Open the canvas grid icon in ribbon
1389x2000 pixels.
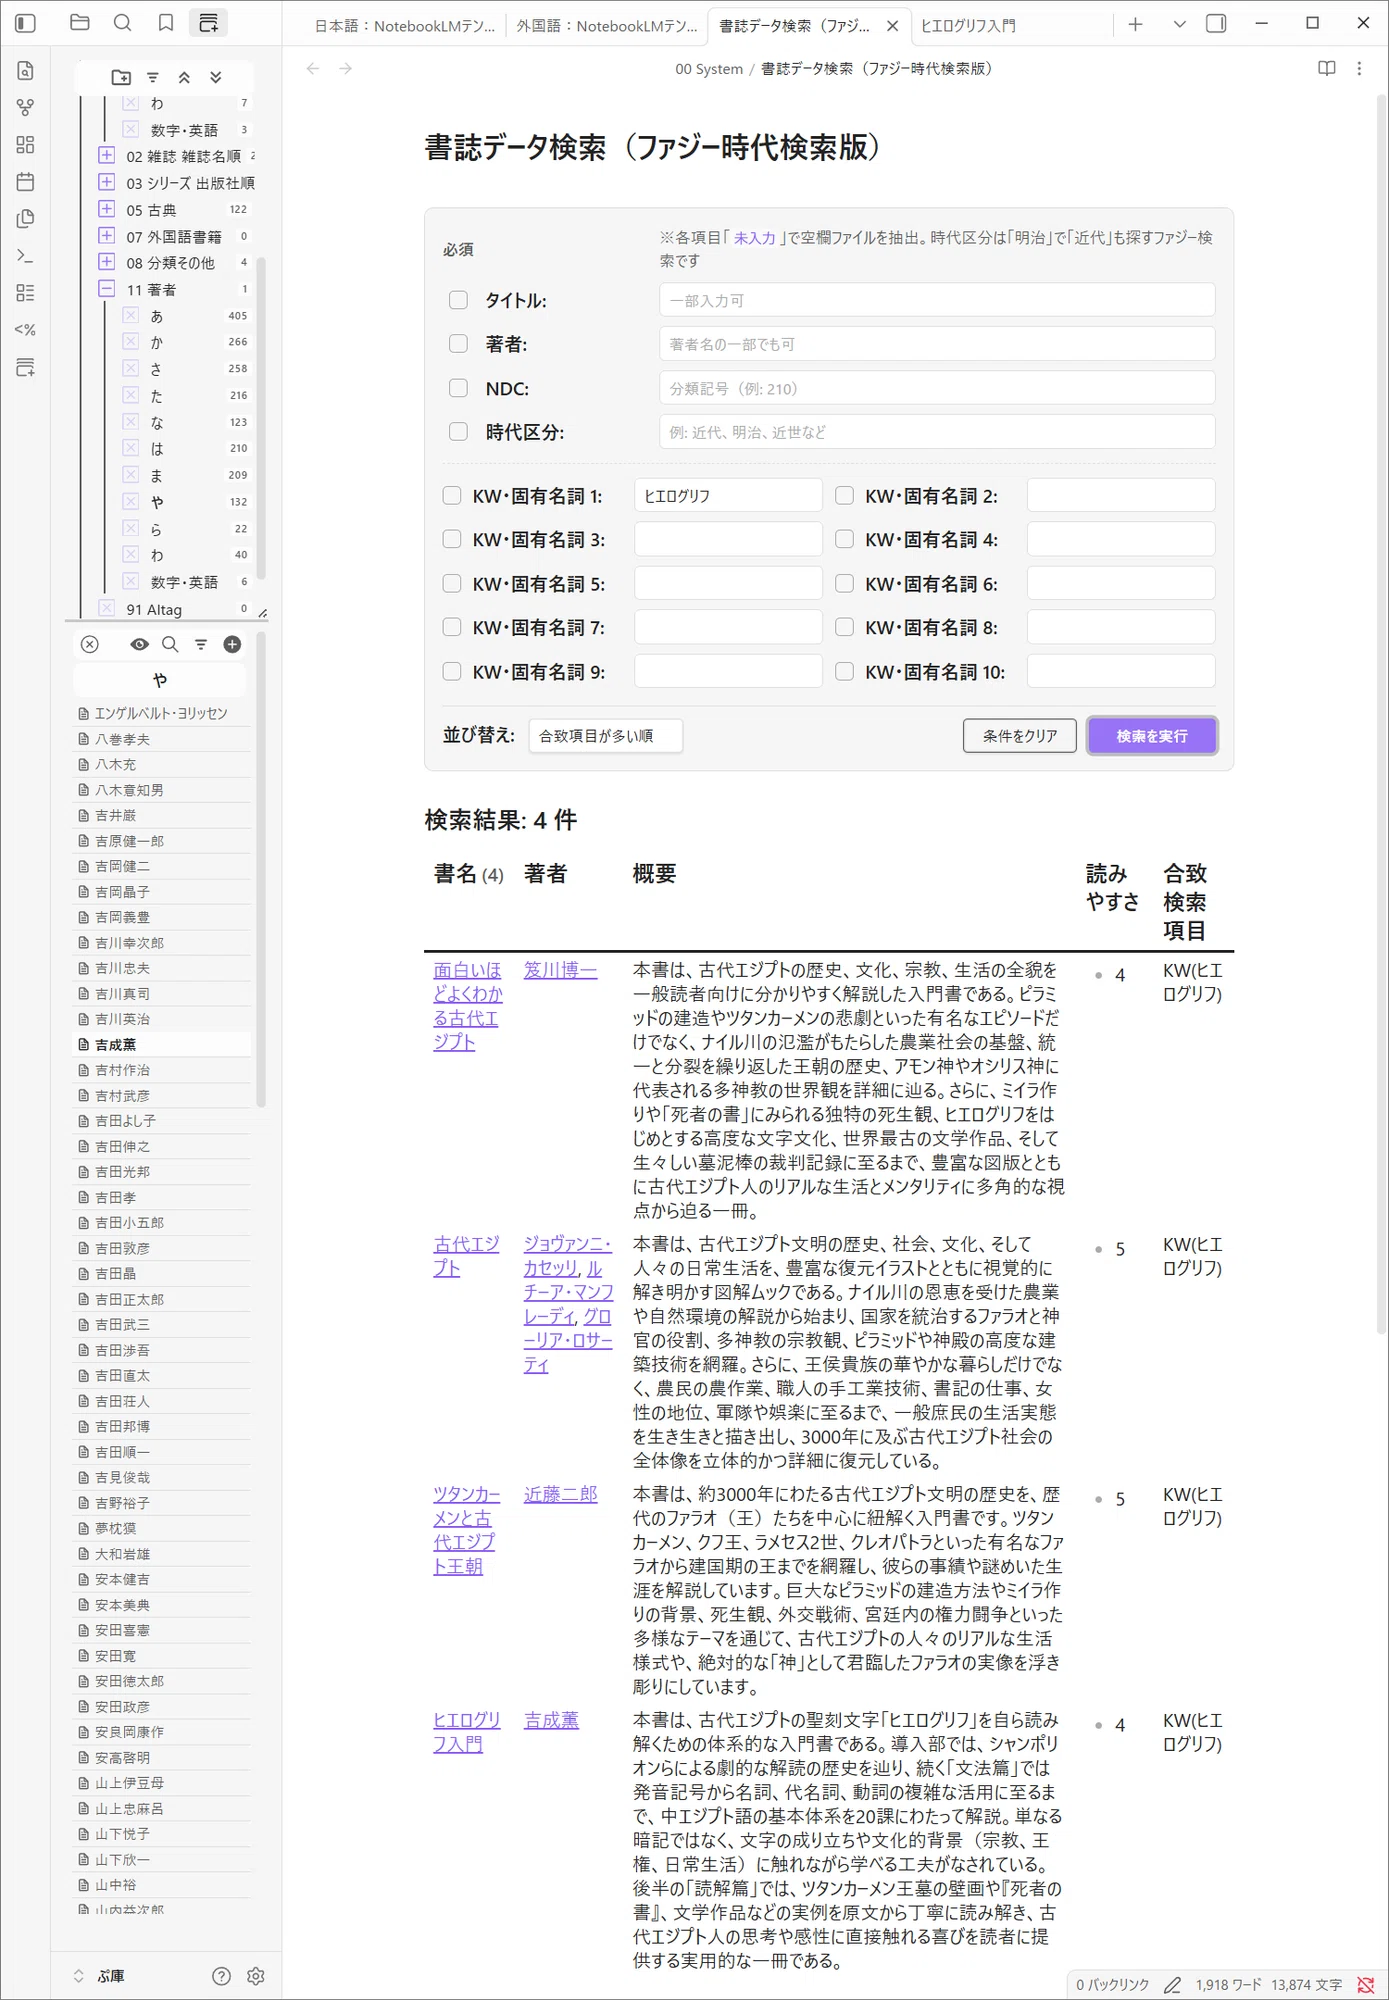26,144
